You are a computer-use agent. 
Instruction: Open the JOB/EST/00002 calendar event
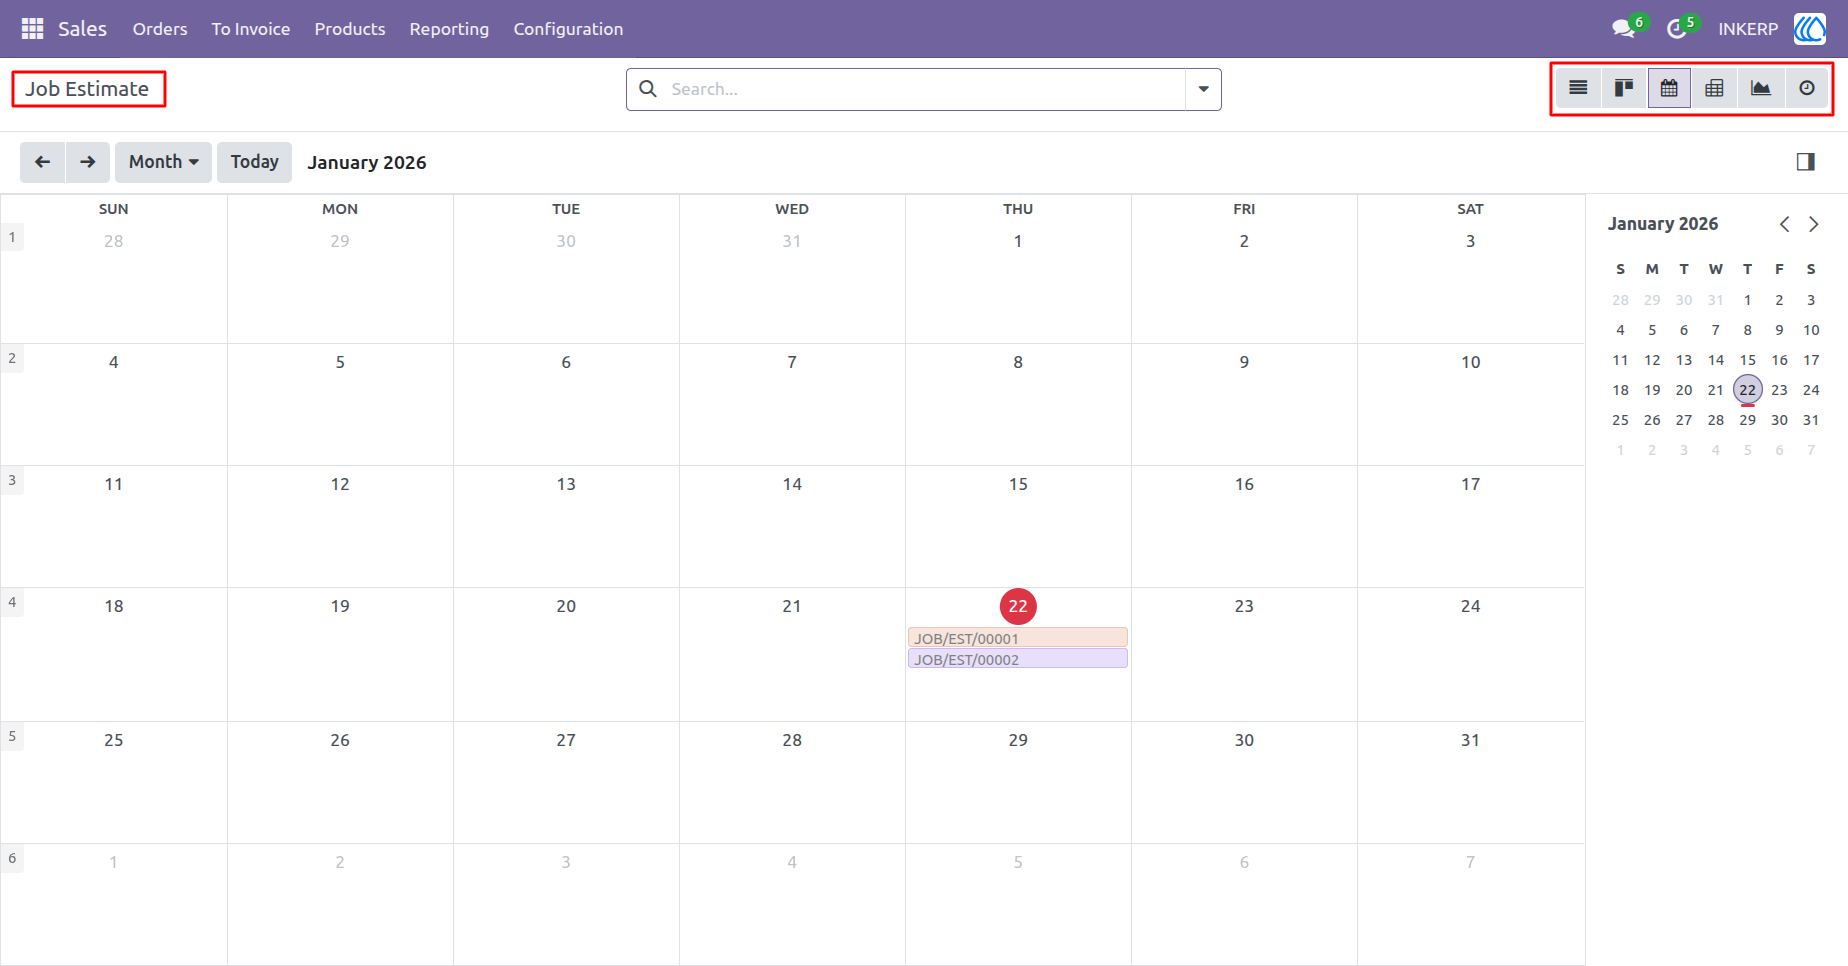pyautogui.click(x=1018, y=659)
